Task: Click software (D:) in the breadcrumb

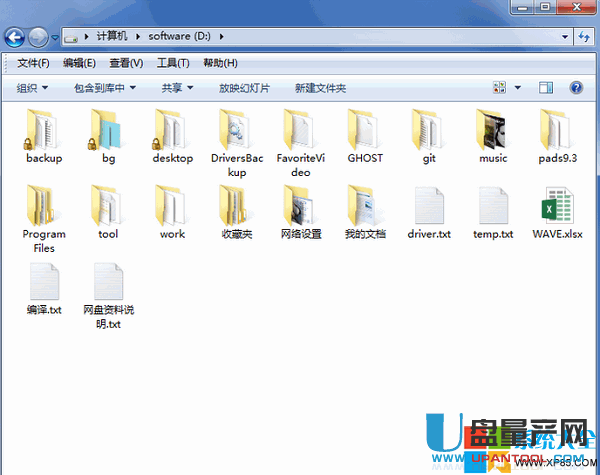Action: click(x=179, y=36)
